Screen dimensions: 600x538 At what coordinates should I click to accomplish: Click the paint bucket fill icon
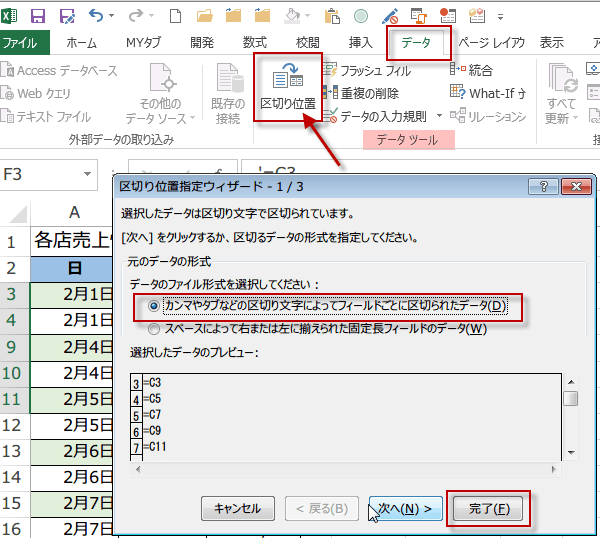(293, 16)
